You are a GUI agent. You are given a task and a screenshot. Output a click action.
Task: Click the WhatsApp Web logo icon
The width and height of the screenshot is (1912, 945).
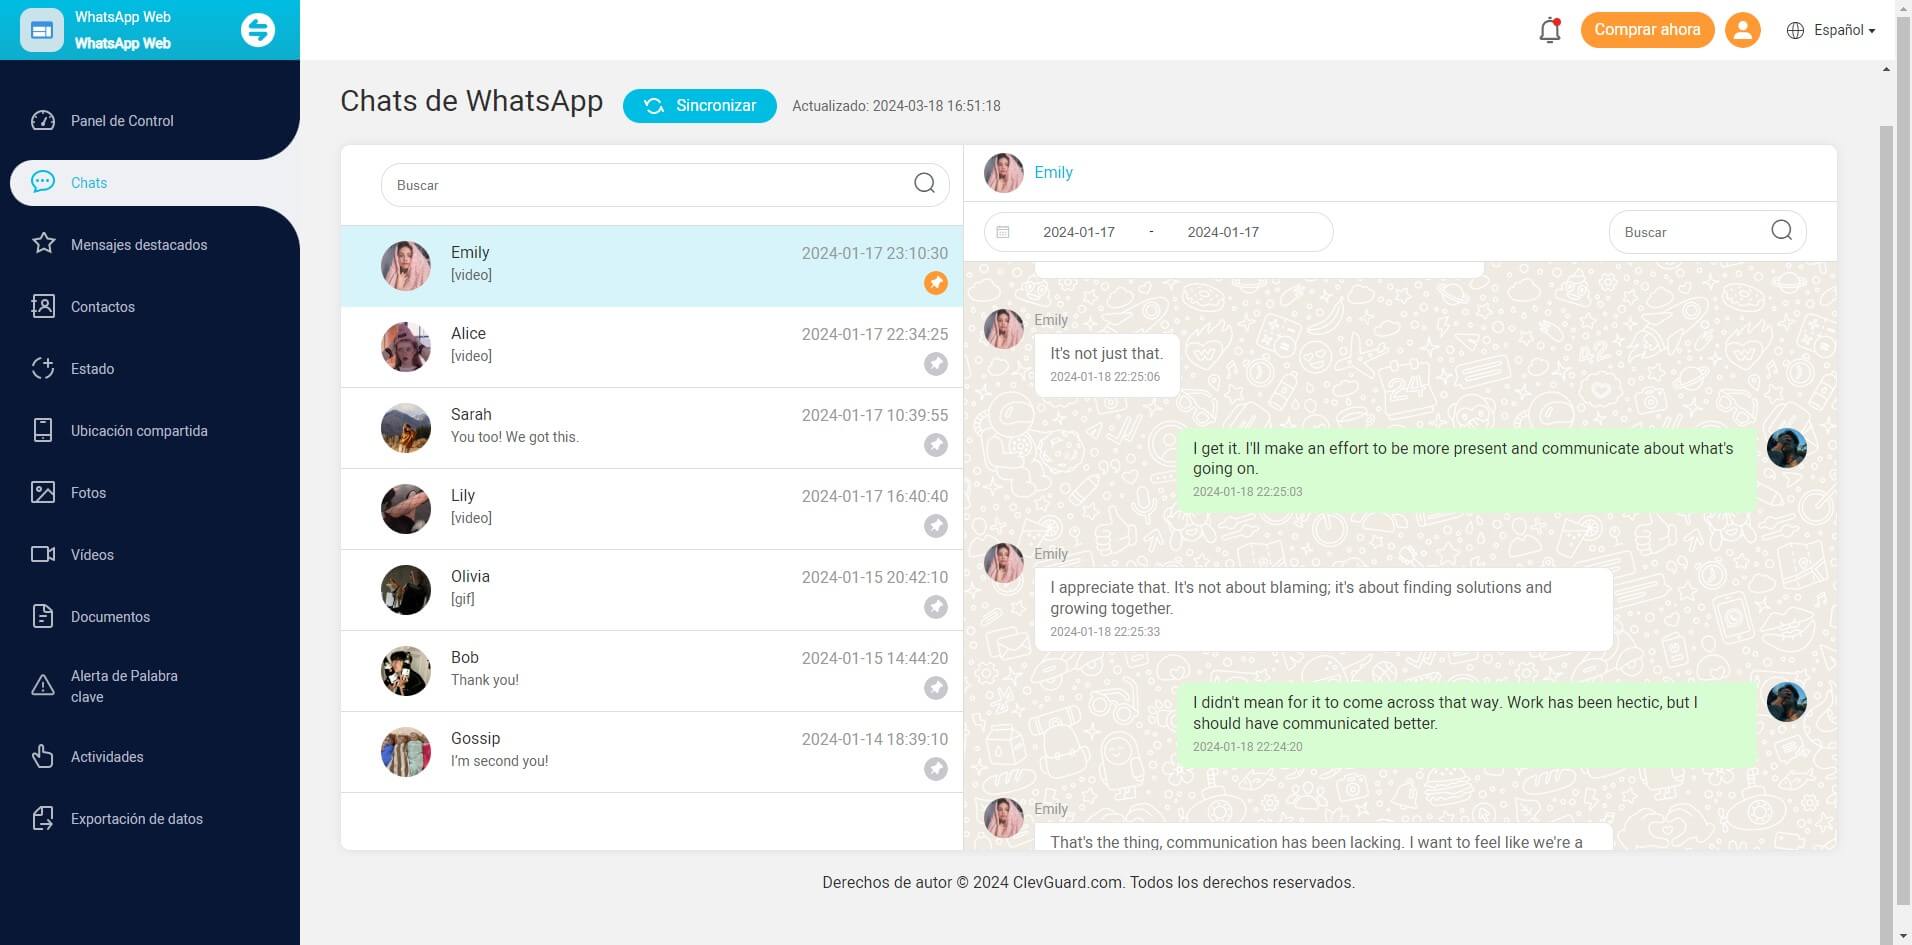point(42,30)
